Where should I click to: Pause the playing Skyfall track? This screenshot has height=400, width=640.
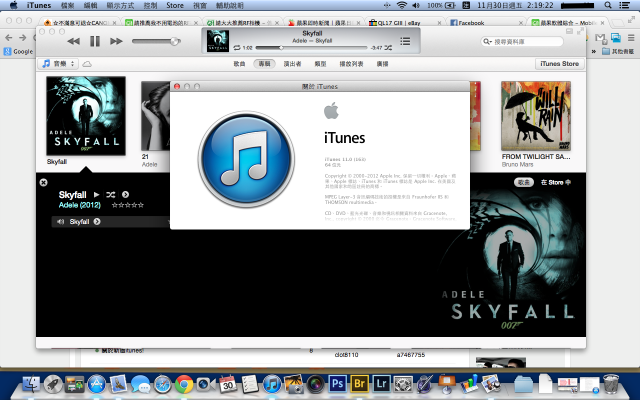pyautogui.click(x=95, y=41)
